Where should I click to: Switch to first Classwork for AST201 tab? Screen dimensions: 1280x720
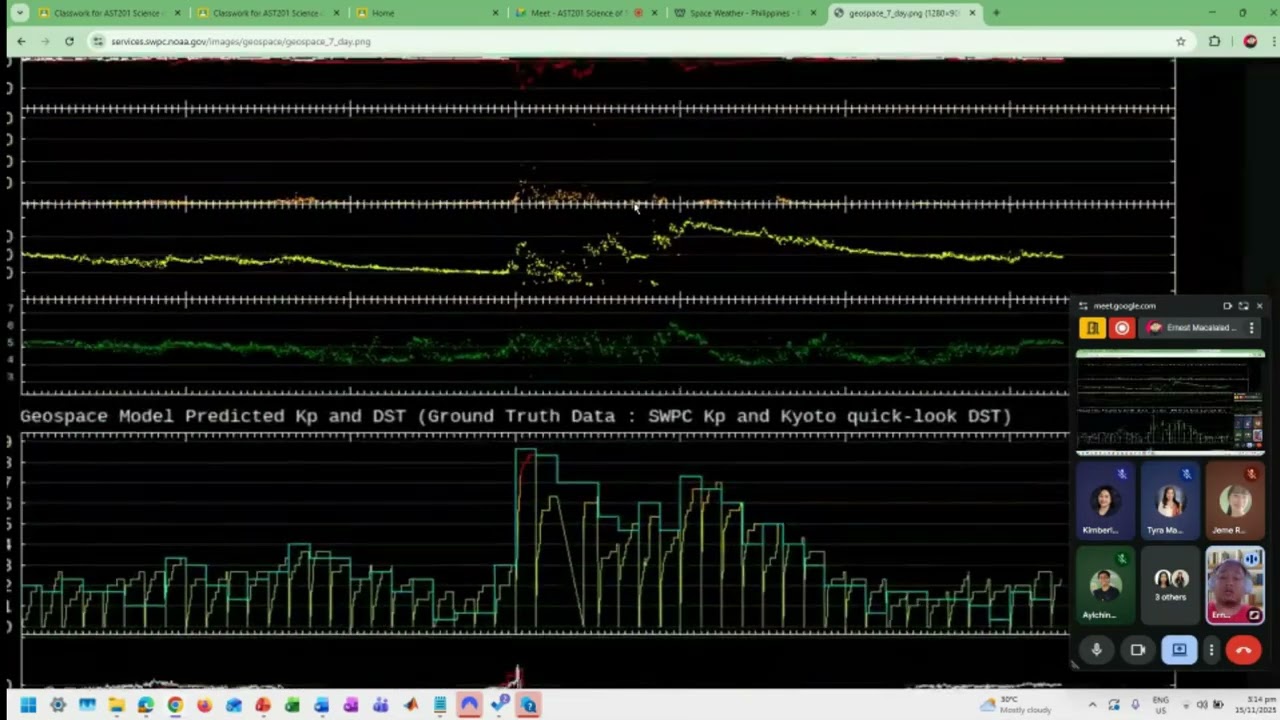108,13
